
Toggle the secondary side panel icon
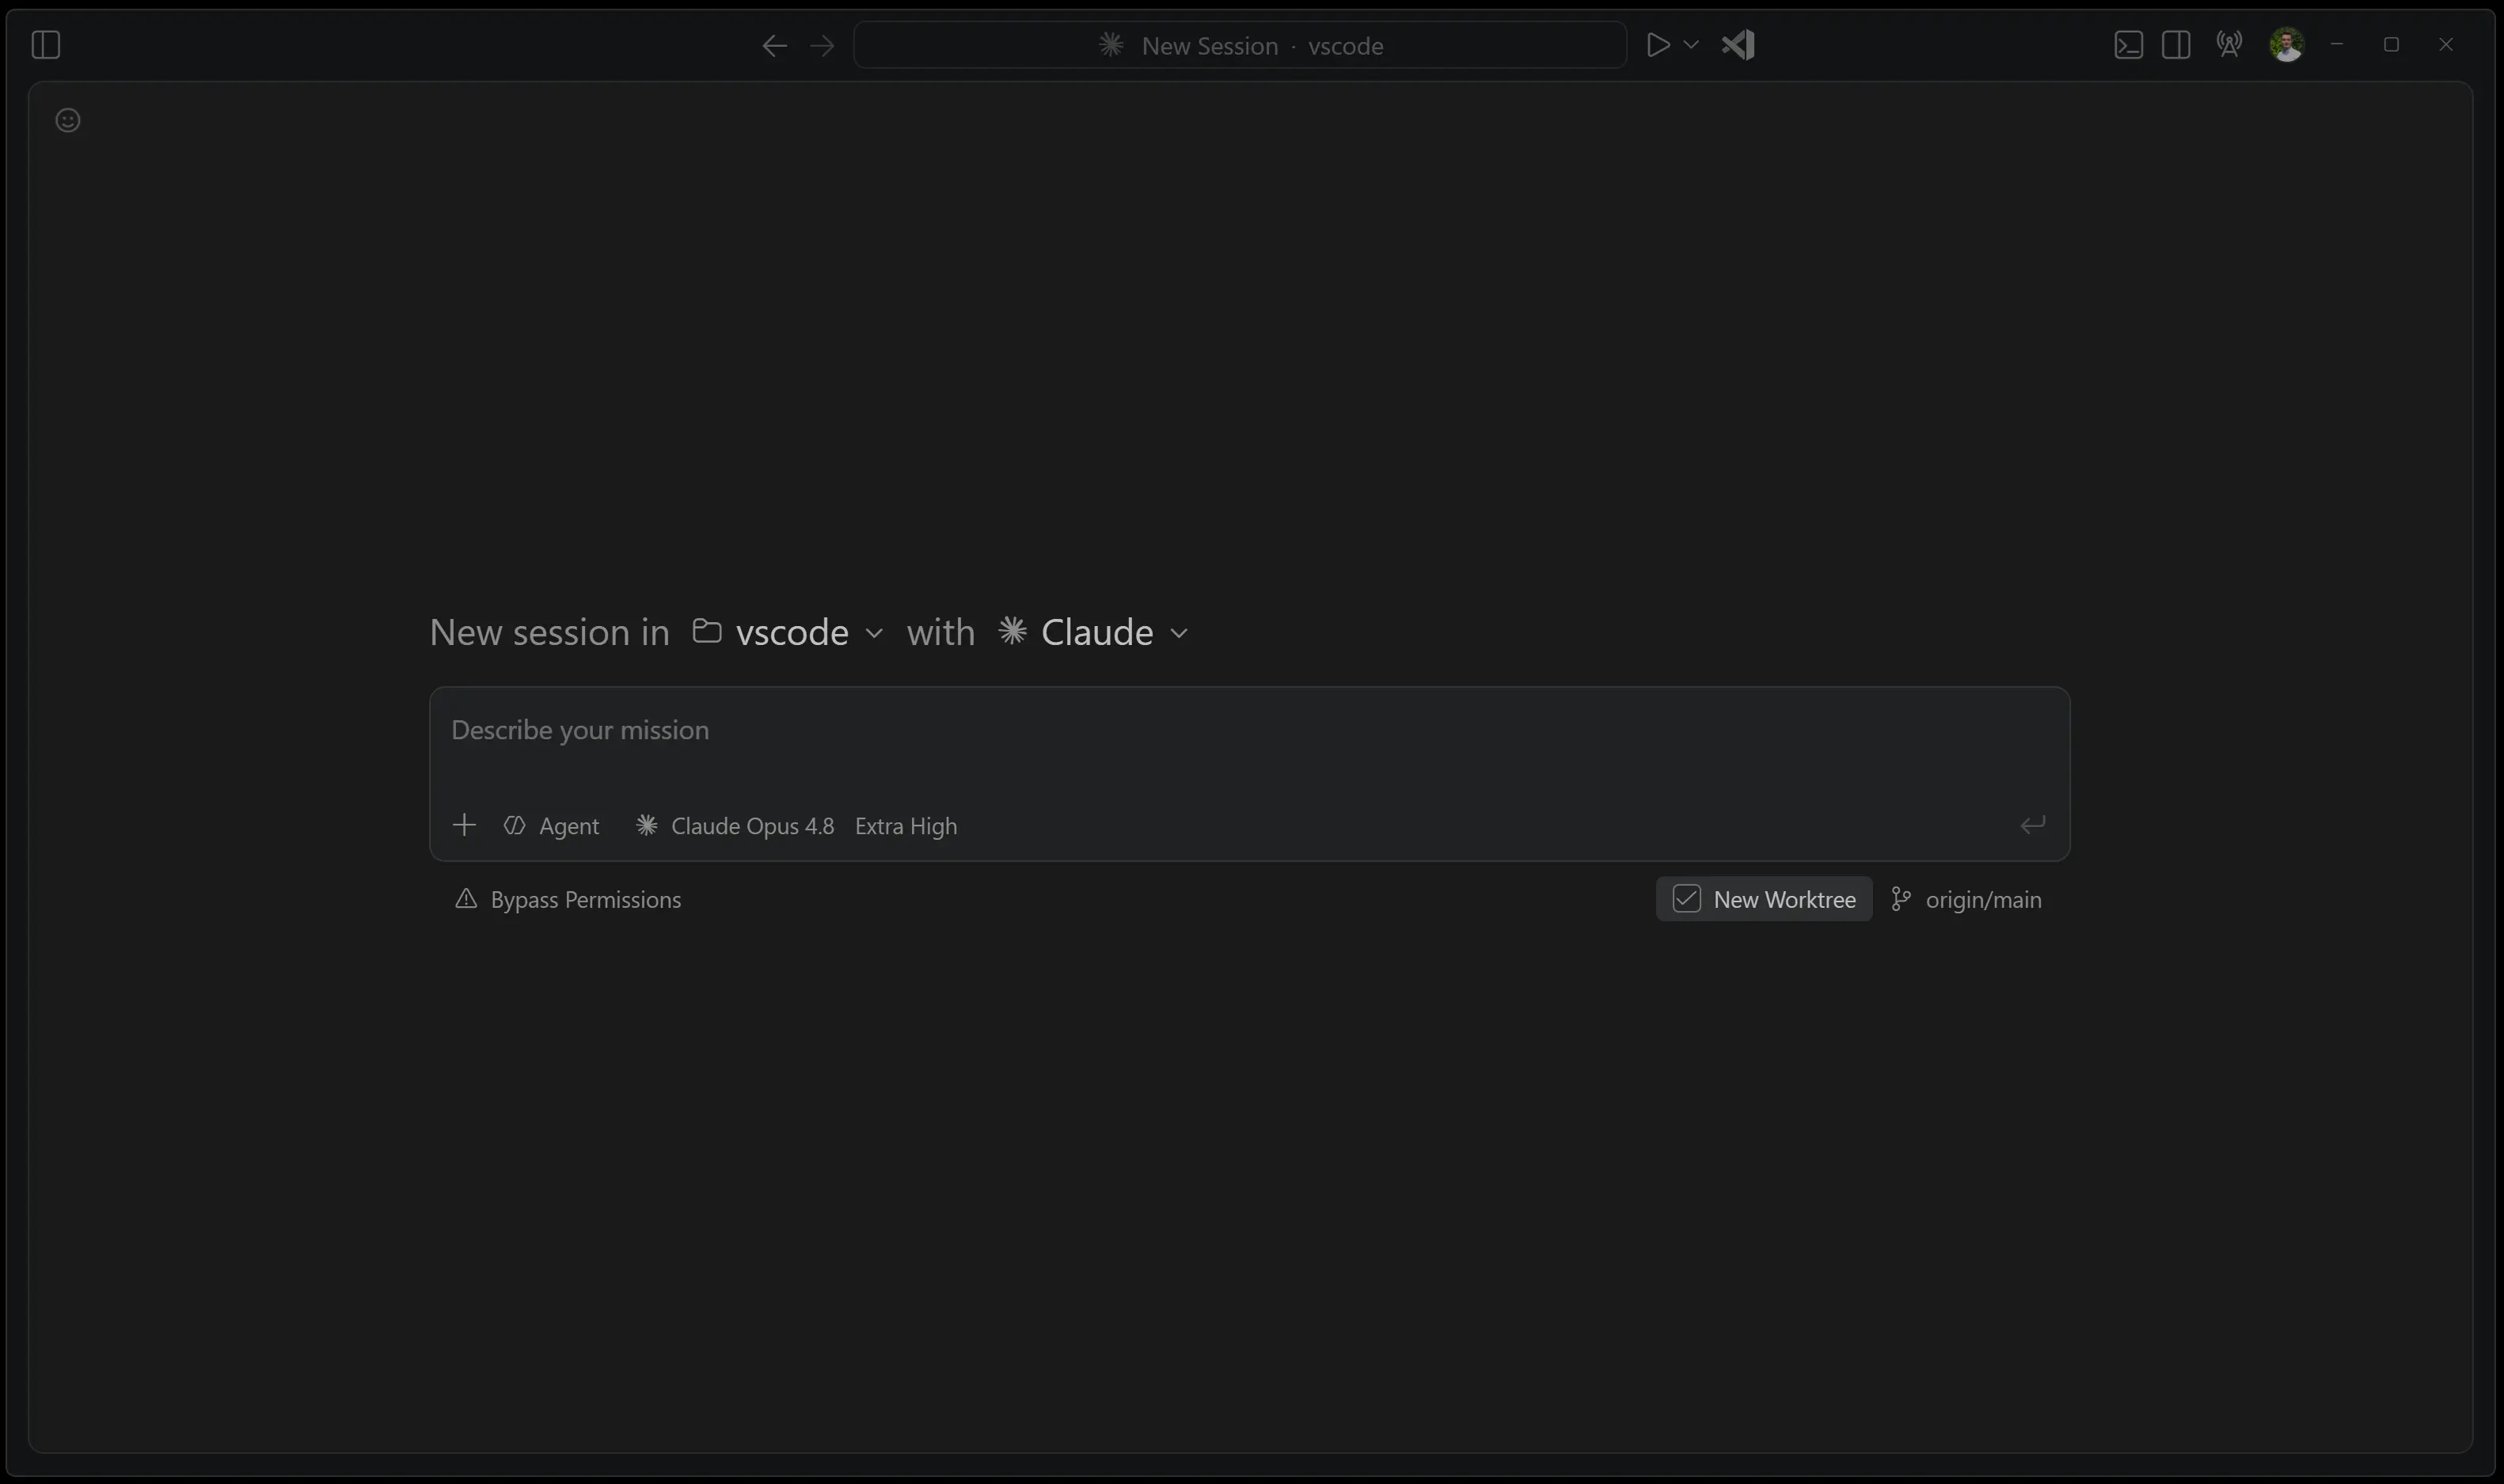click(2176, 45)
